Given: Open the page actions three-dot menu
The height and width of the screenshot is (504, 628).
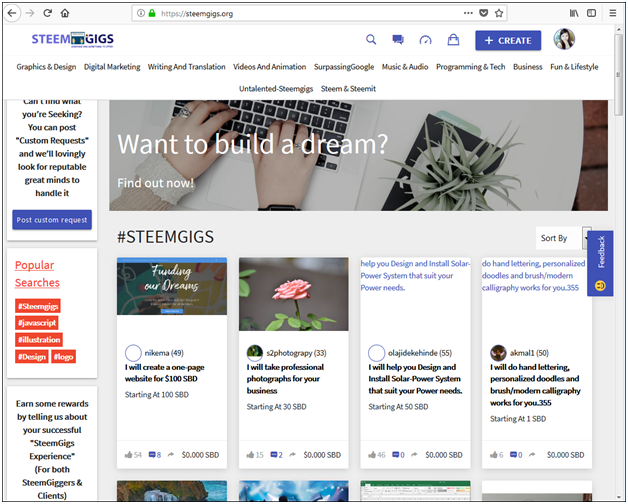Looking at the screenshot, I should coord(468,13).
